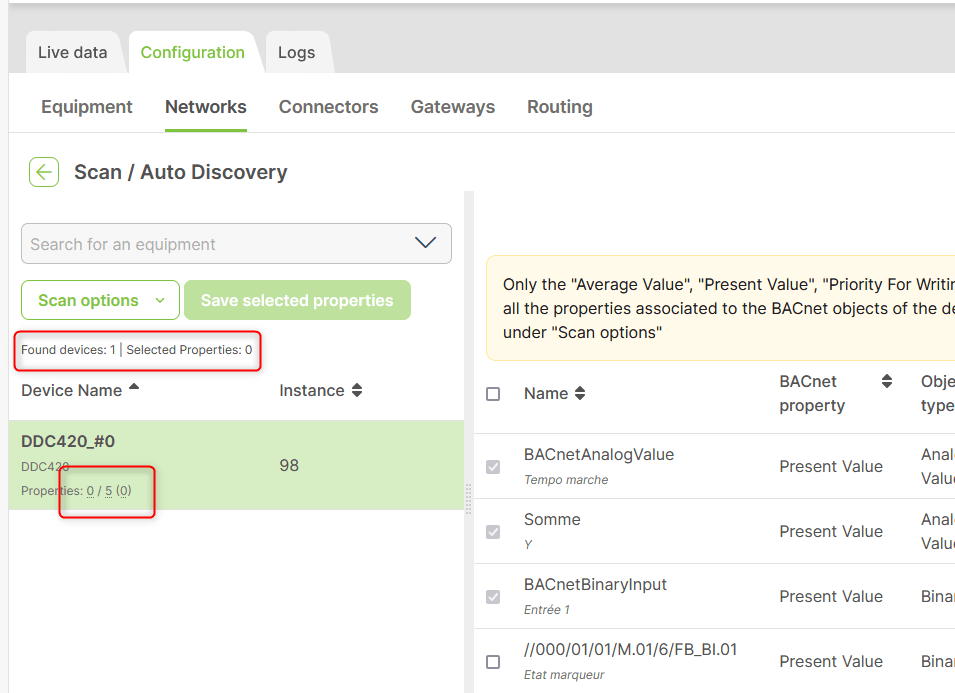Sort by Device Name column arrow
The height and width of the screenshot is (693, 955).
tap(134, 389)
